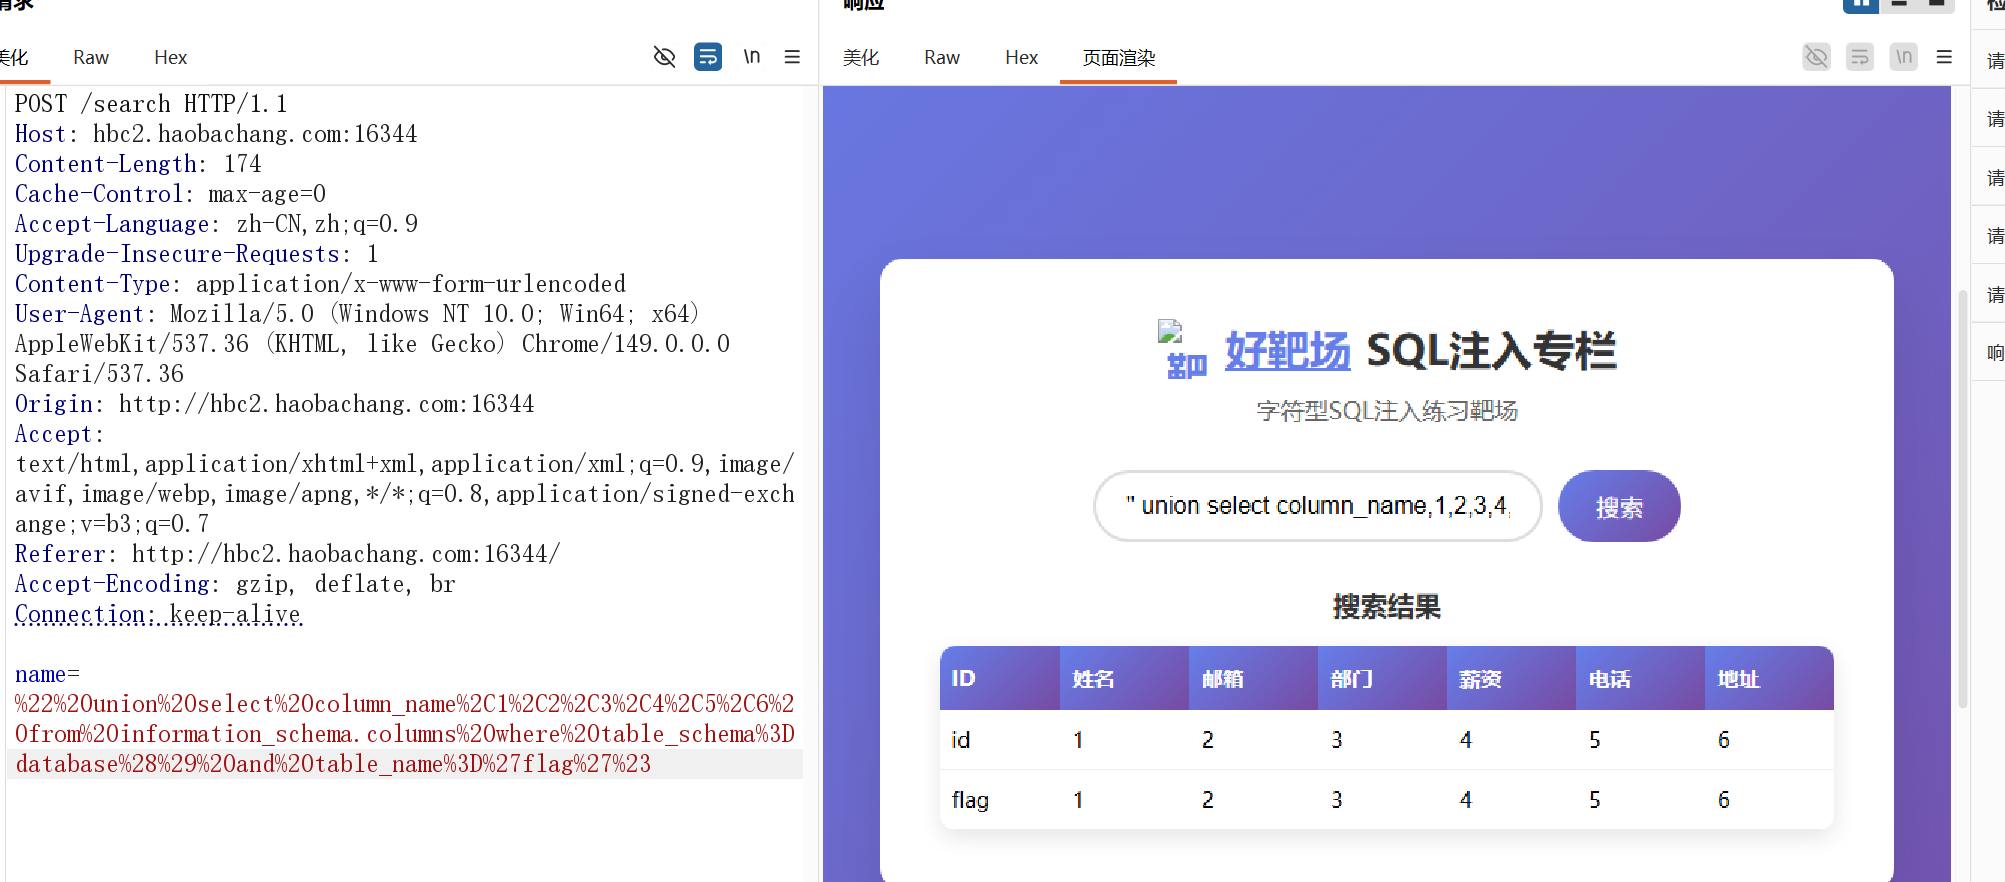Click the ID column header
Screen dimensions: 2005x882
click(1000, 678)
